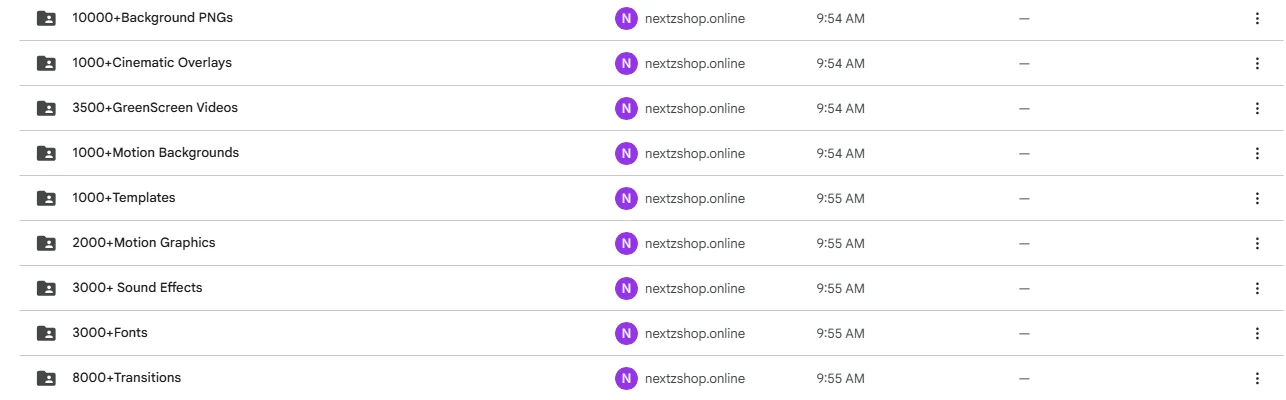The image size is (1286, 400).
Task: Open the 1000+Templates folder name
Action: pos(124,198)
